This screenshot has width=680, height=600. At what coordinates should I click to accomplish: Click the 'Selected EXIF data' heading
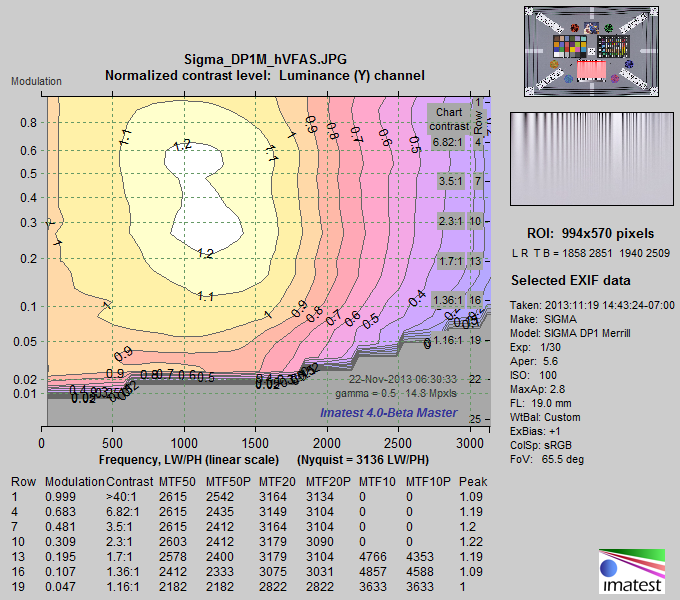571,280
